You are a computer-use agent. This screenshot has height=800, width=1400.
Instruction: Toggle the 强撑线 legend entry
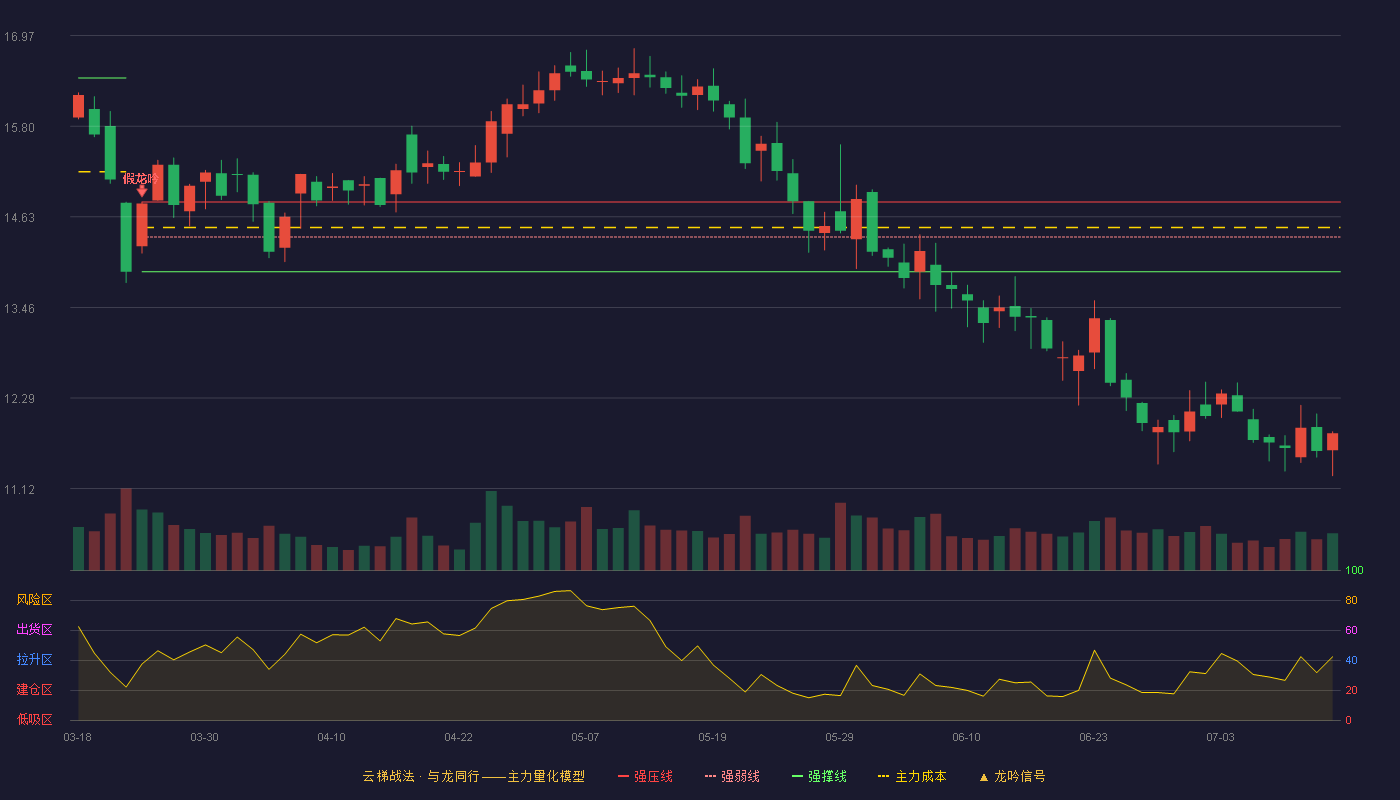pos(819,776)
